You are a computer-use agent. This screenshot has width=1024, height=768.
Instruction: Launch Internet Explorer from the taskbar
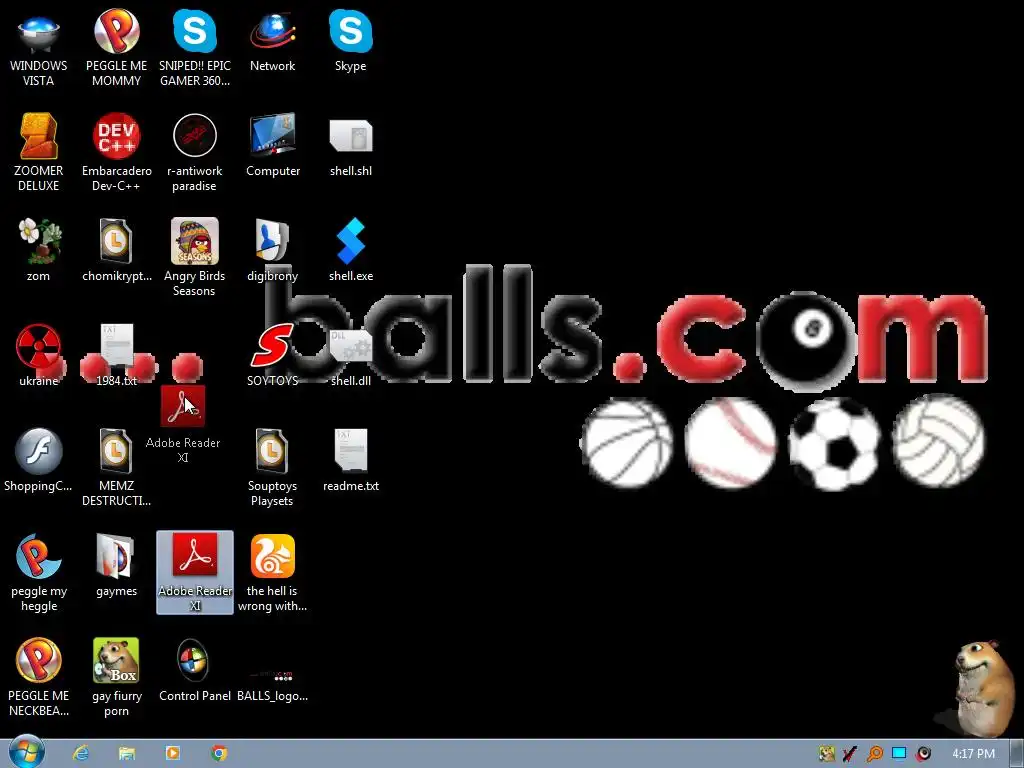(81, 753)
